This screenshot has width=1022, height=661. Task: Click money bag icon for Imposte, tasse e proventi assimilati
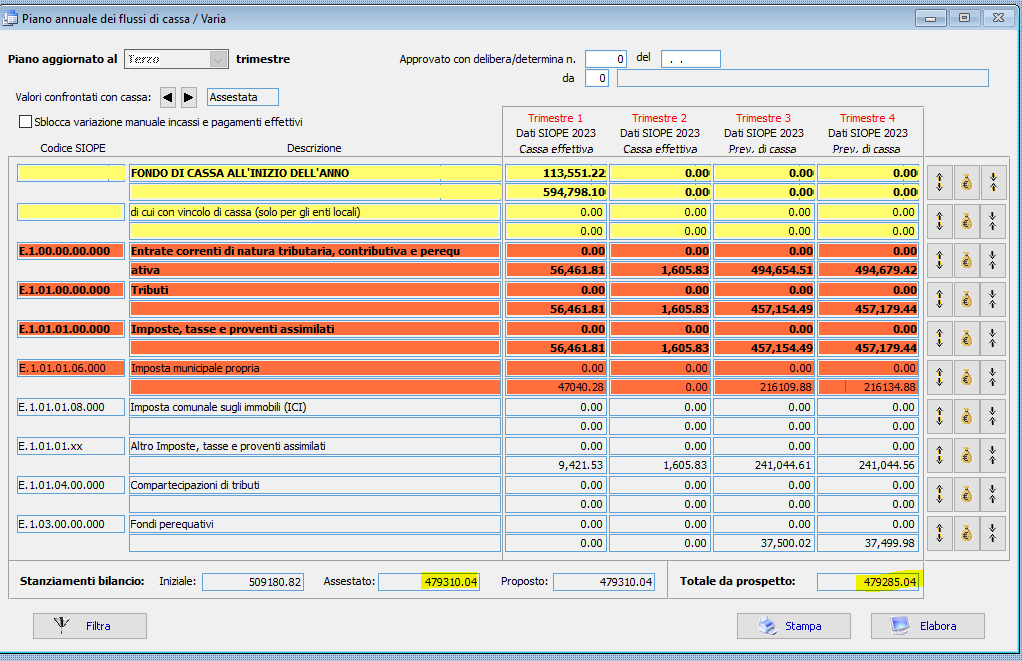[966, 337]
